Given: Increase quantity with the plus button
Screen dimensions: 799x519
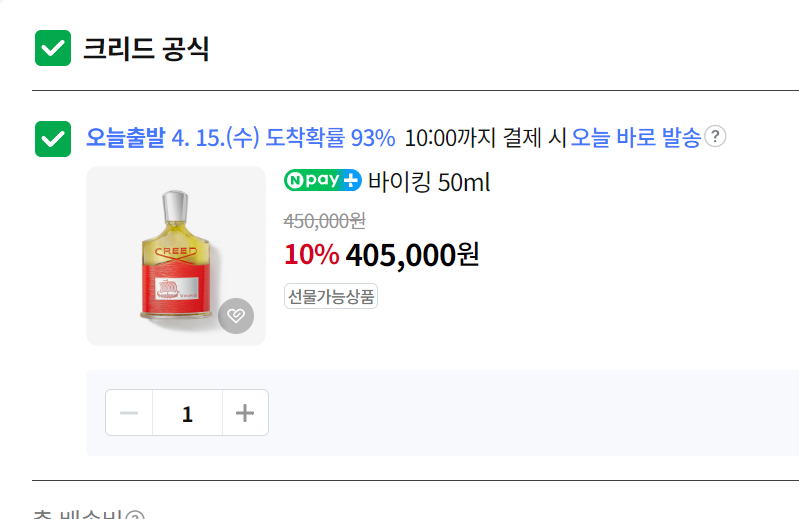Looking at the screenshot, I should click(245, 413).
